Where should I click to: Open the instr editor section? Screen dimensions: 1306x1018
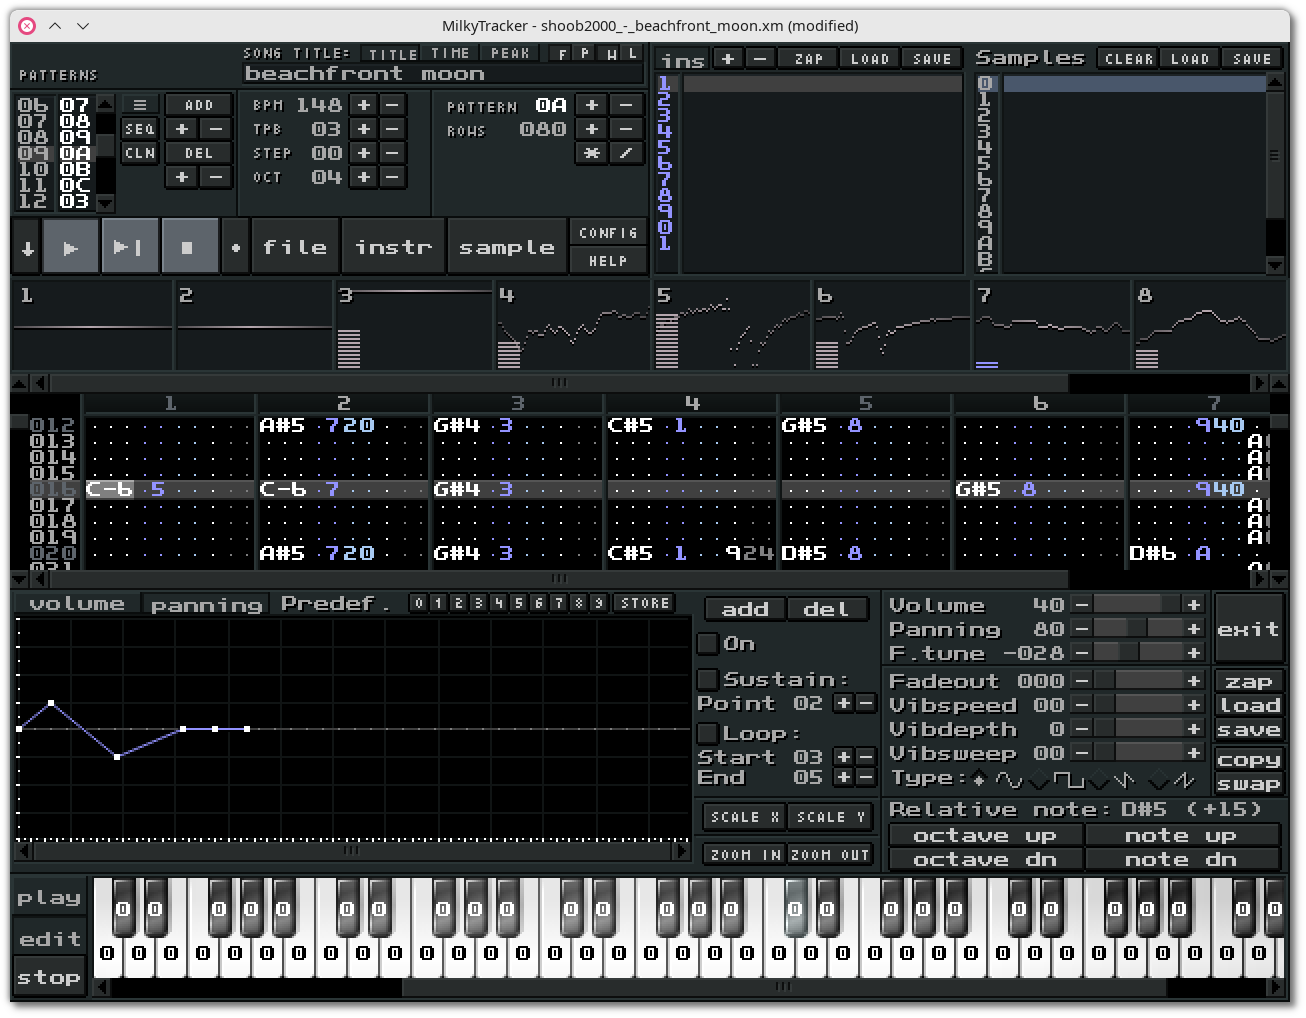coord(393,247)
